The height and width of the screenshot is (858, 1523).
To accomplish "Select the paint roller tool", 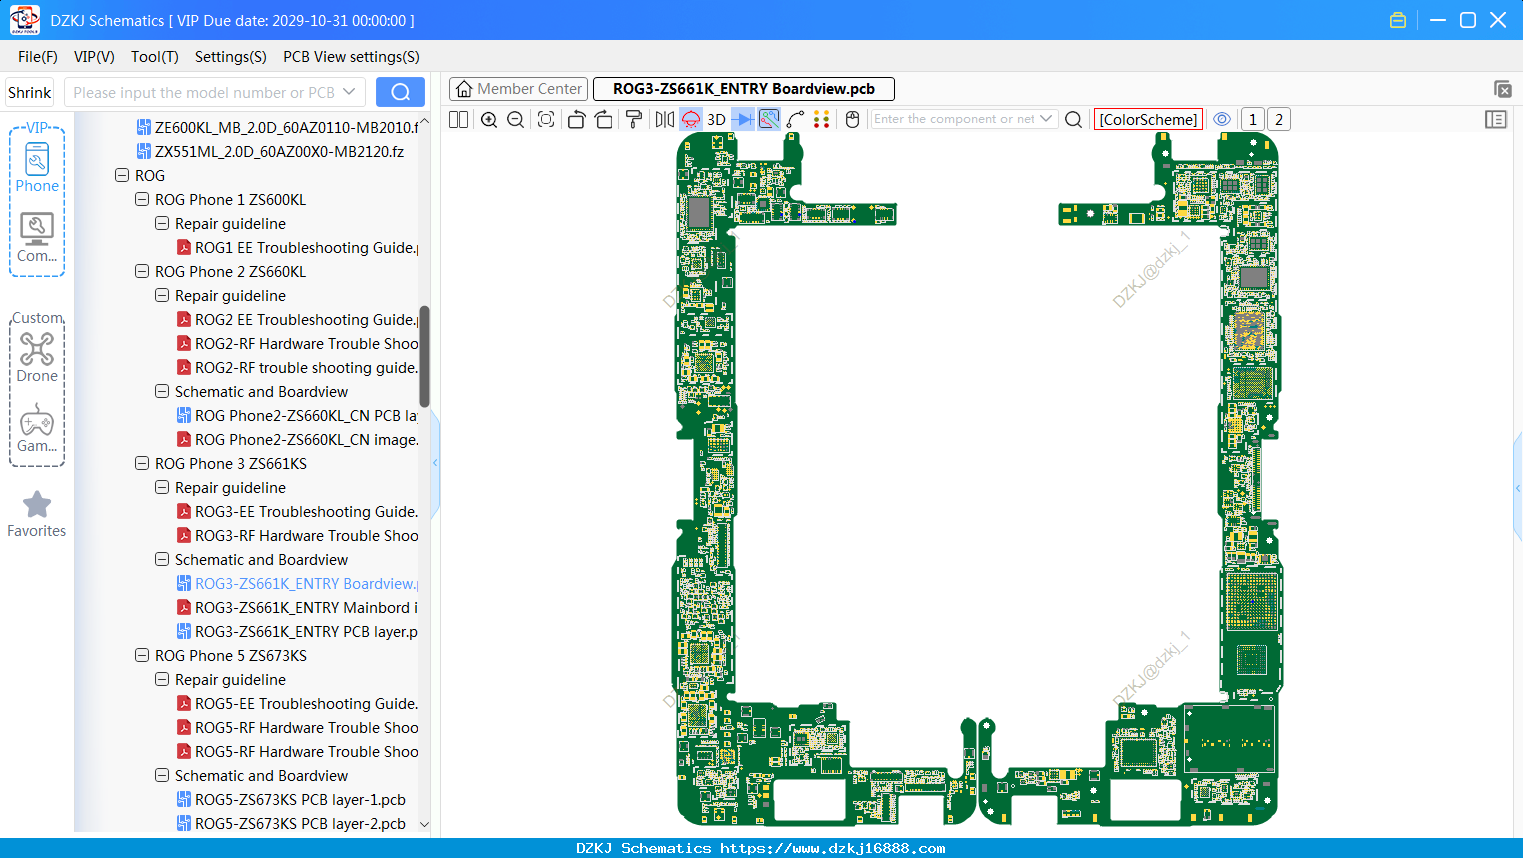I will click(x=634, y=120).
